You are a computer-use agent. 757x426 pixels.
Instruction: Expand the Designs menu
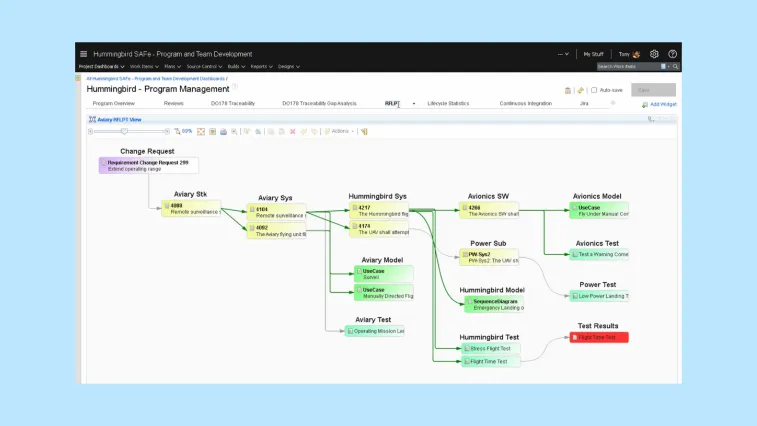[289, 67]
